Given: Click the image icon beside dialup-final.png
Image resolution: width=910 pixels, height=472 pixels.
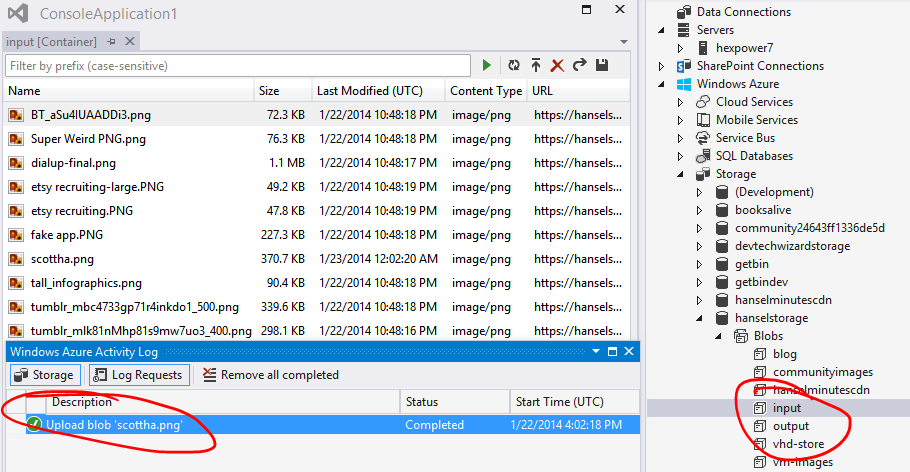Looking at the screenshot, I should 16,163.
